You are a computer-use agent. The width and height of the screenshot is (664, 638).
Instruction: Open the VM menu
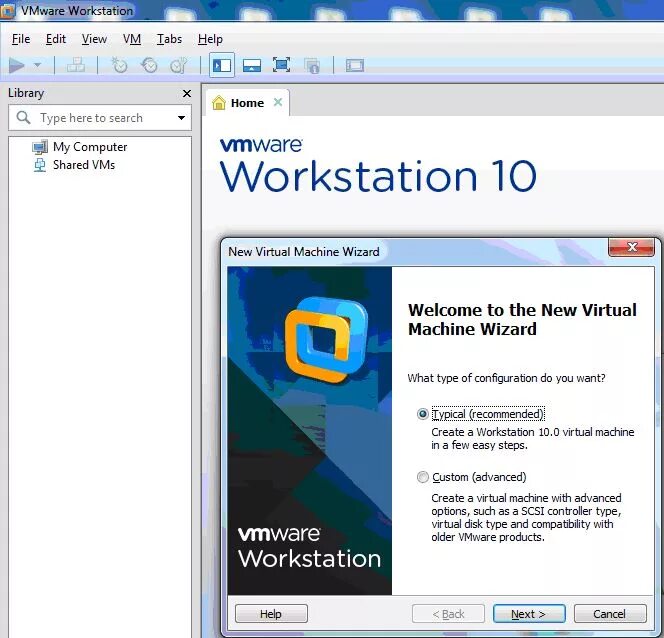[132, 39]
